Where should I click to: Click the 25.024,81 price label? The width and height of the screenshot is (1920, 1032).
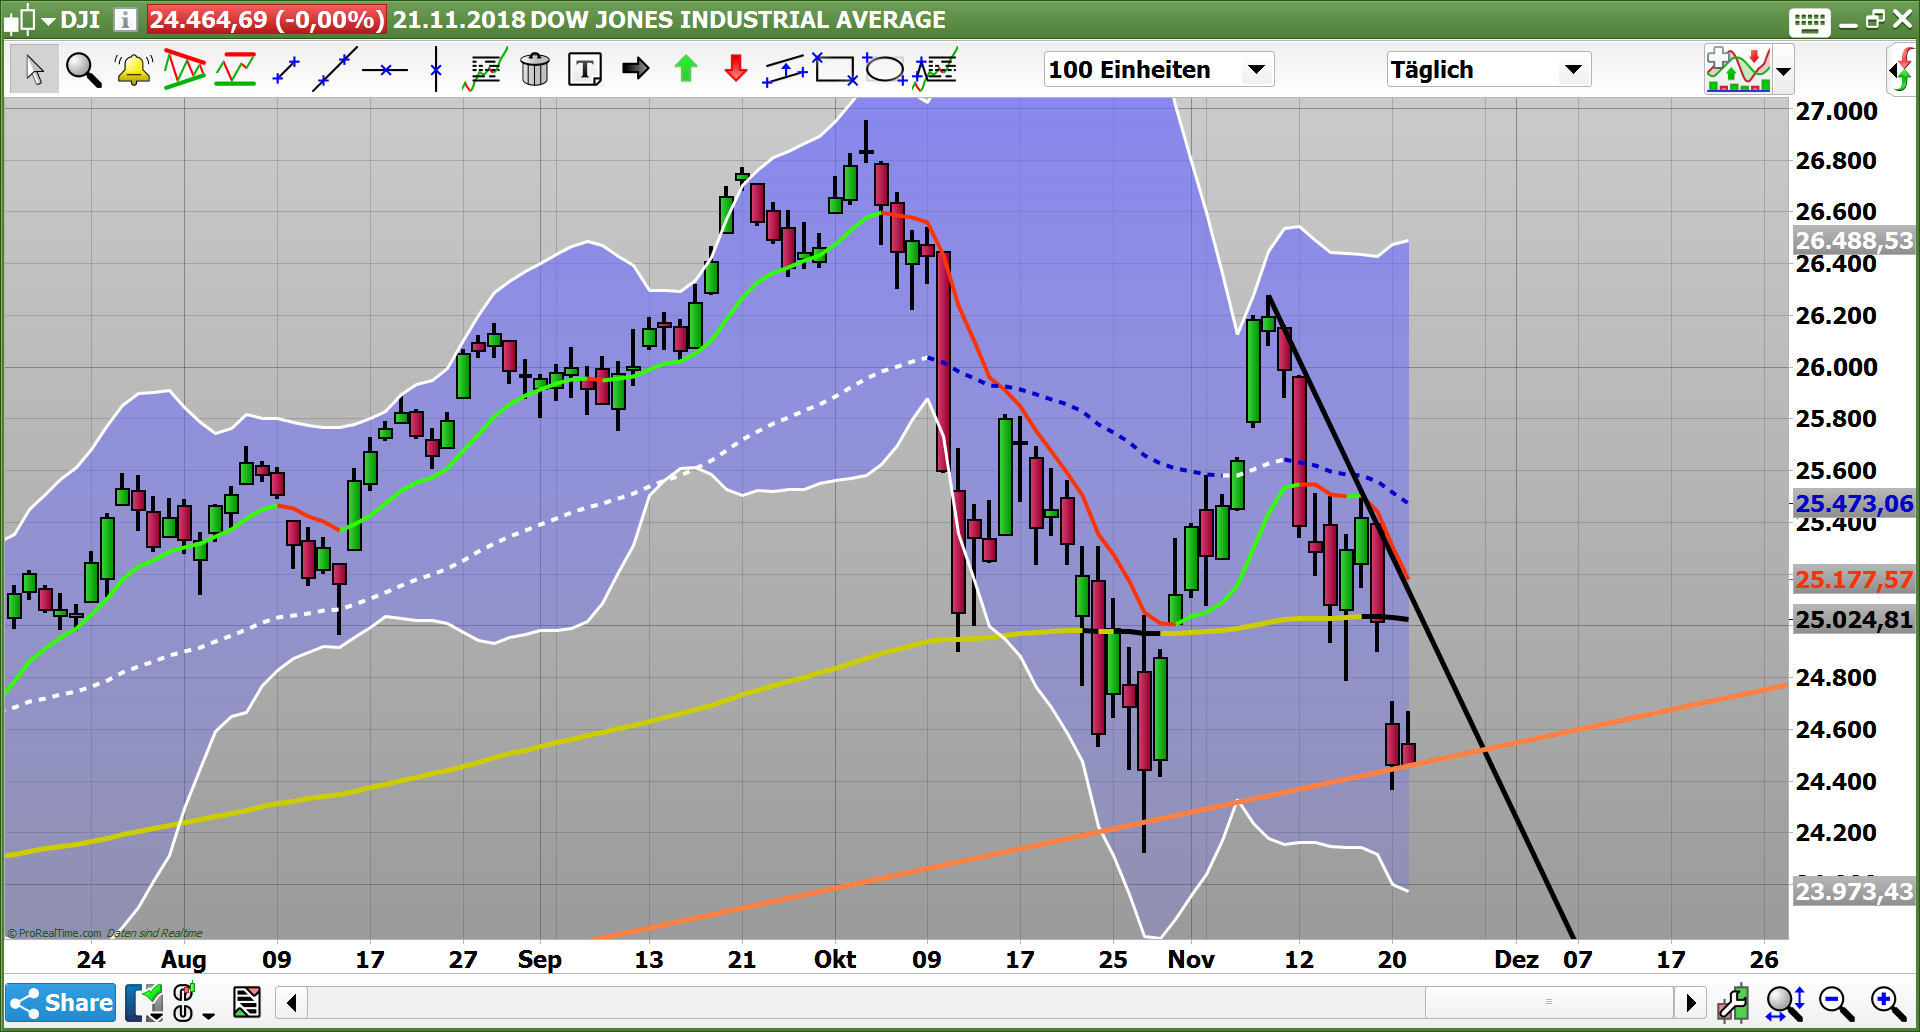pos(1854,620)
